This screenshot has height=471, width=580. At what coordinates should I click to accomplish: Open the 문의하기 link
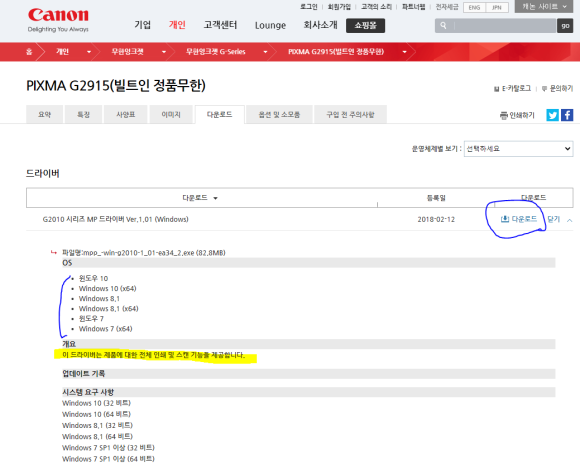[557, 88]
